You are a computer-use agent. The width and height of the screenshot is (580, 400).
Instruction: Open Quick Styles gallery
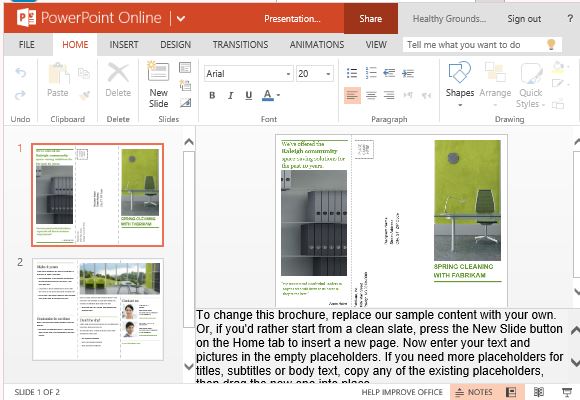(531, 85)
